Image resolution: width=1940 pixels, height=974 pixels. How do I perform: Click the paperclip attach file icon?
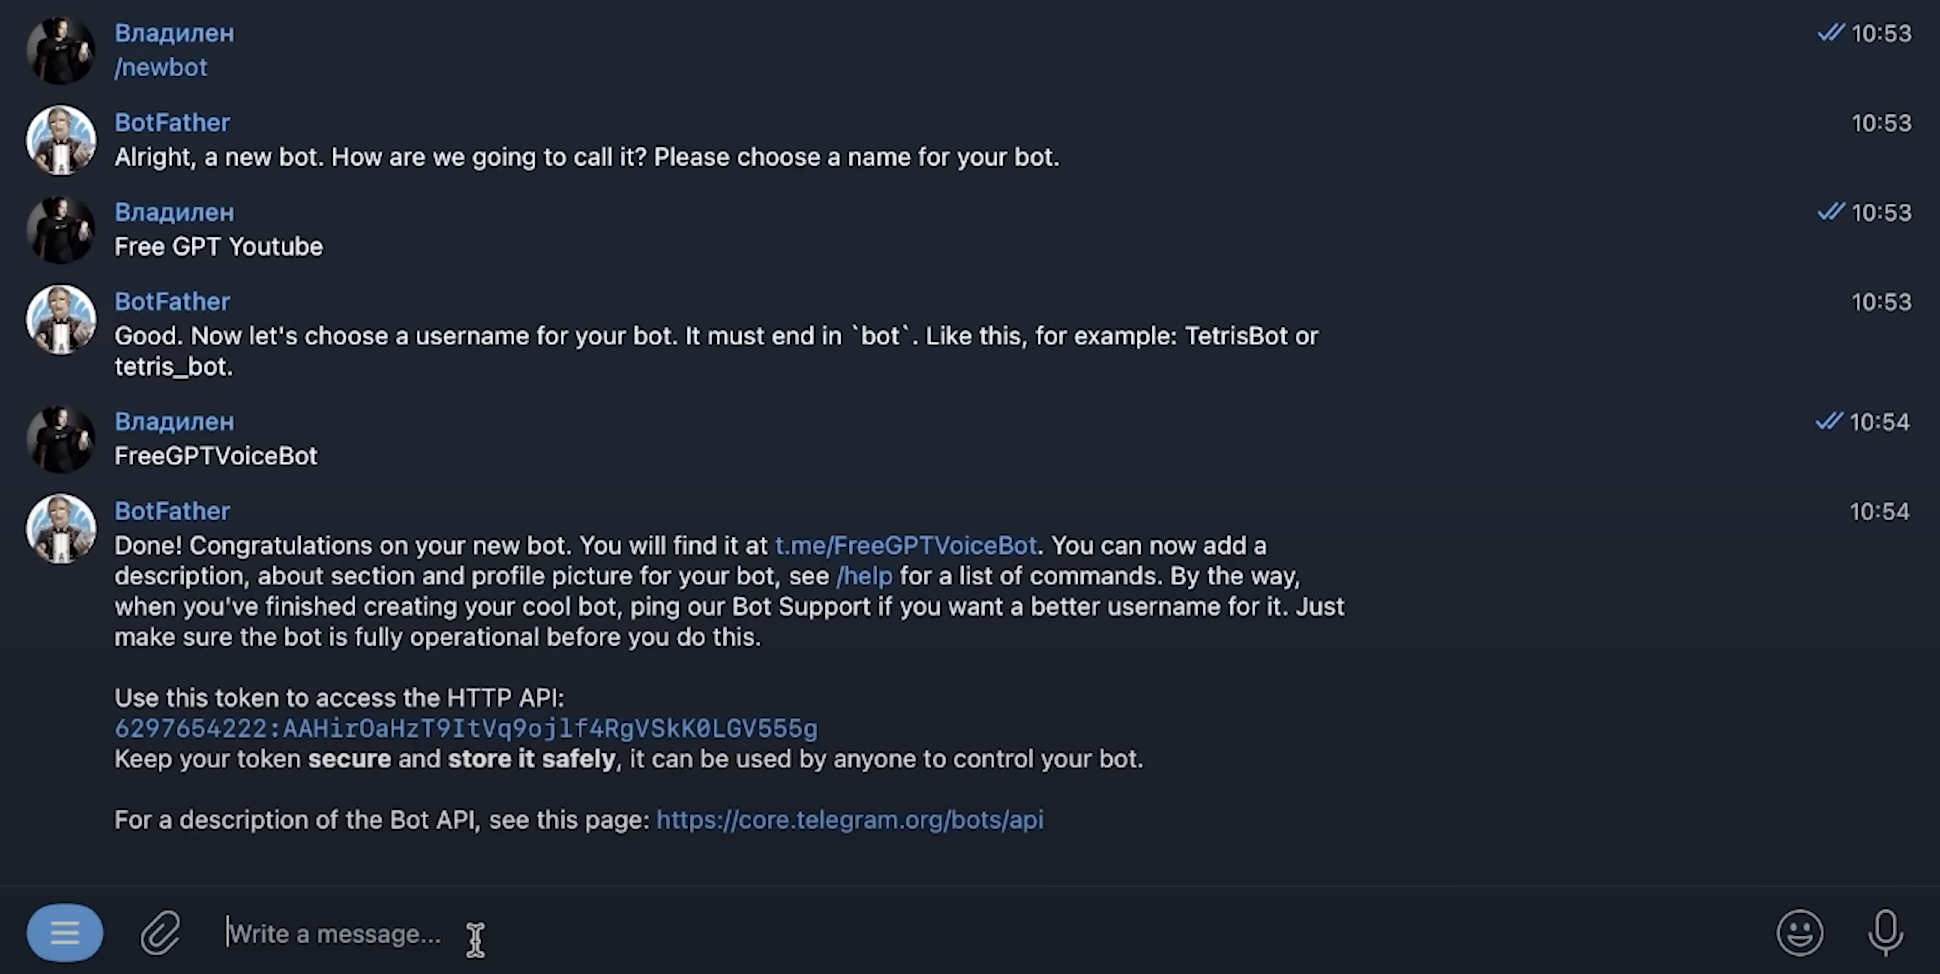pos(160,933)
